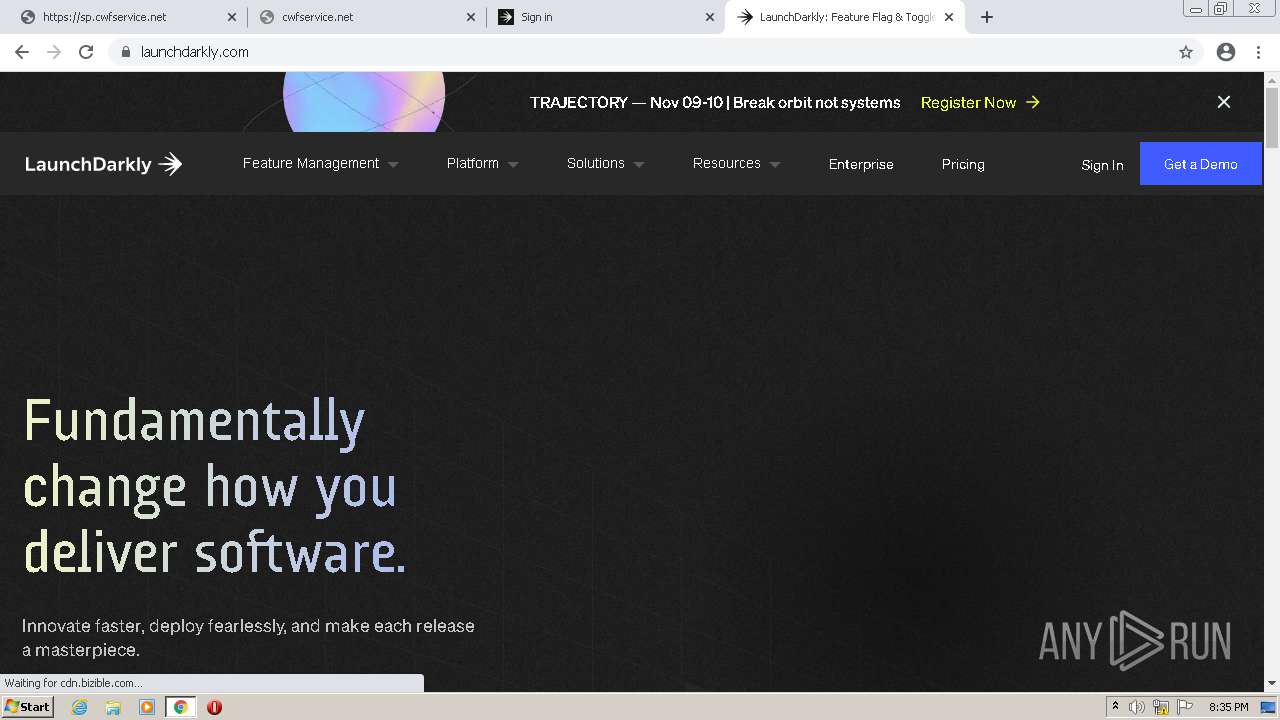Open the Pricing page
Image resolution: width=1280 pixels, height=720 pixels.
click(963, 164)
